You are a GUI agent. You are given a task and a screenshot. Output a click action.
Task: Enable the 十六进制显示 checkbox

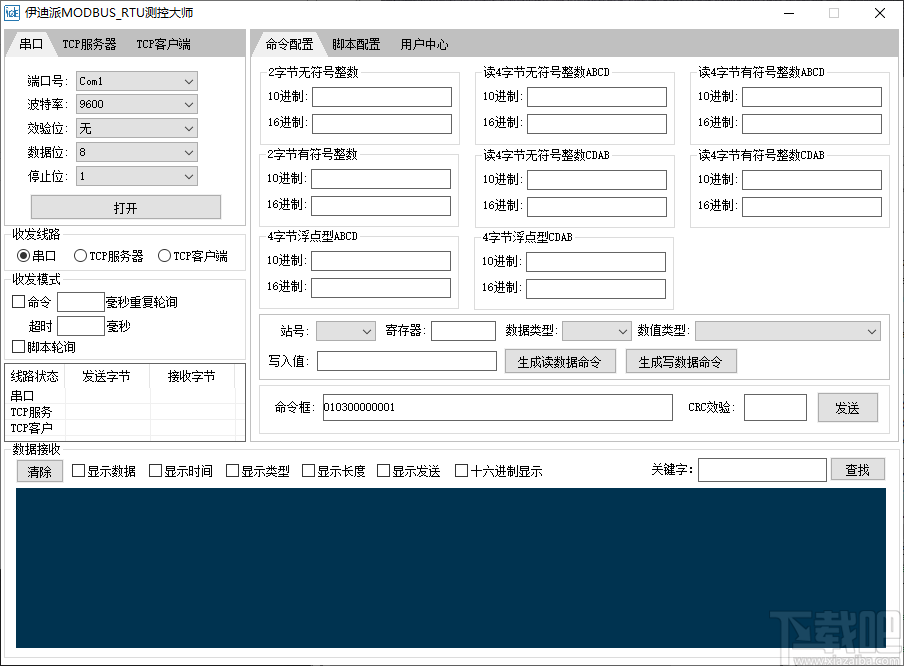coord(462,470)
